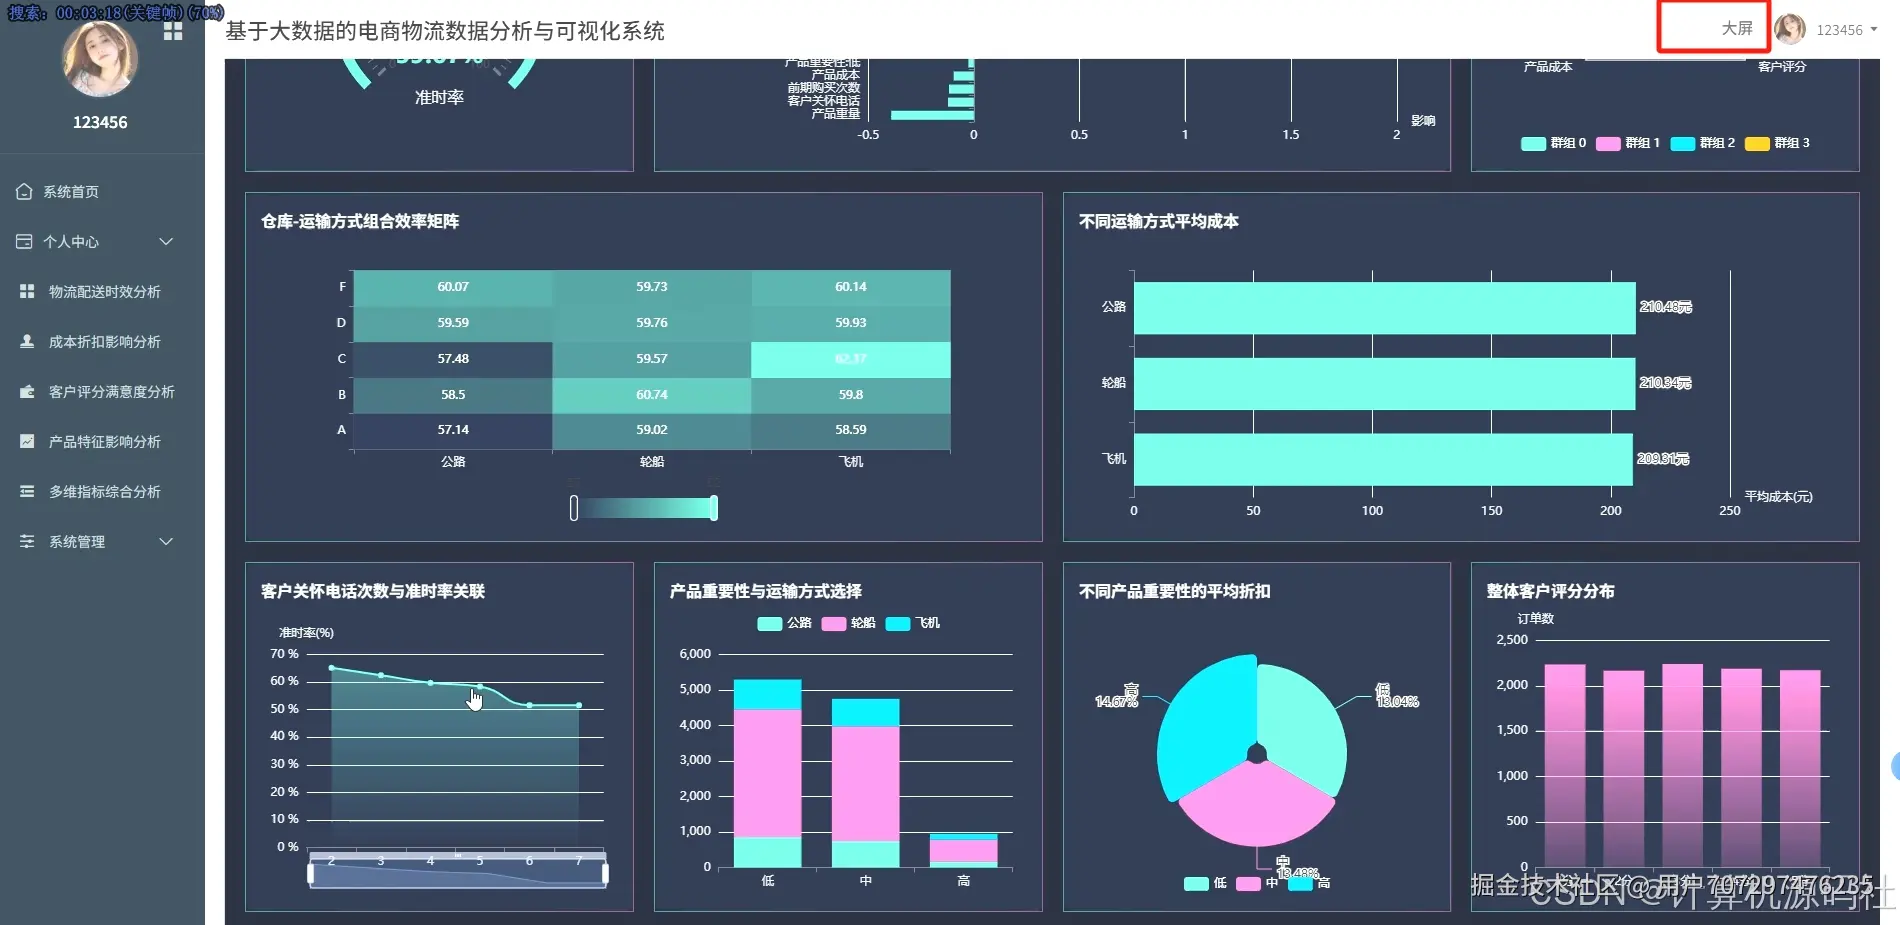Toggle 低 legend in discount pie chart
1900x925 pixels.
(1205, 883)
